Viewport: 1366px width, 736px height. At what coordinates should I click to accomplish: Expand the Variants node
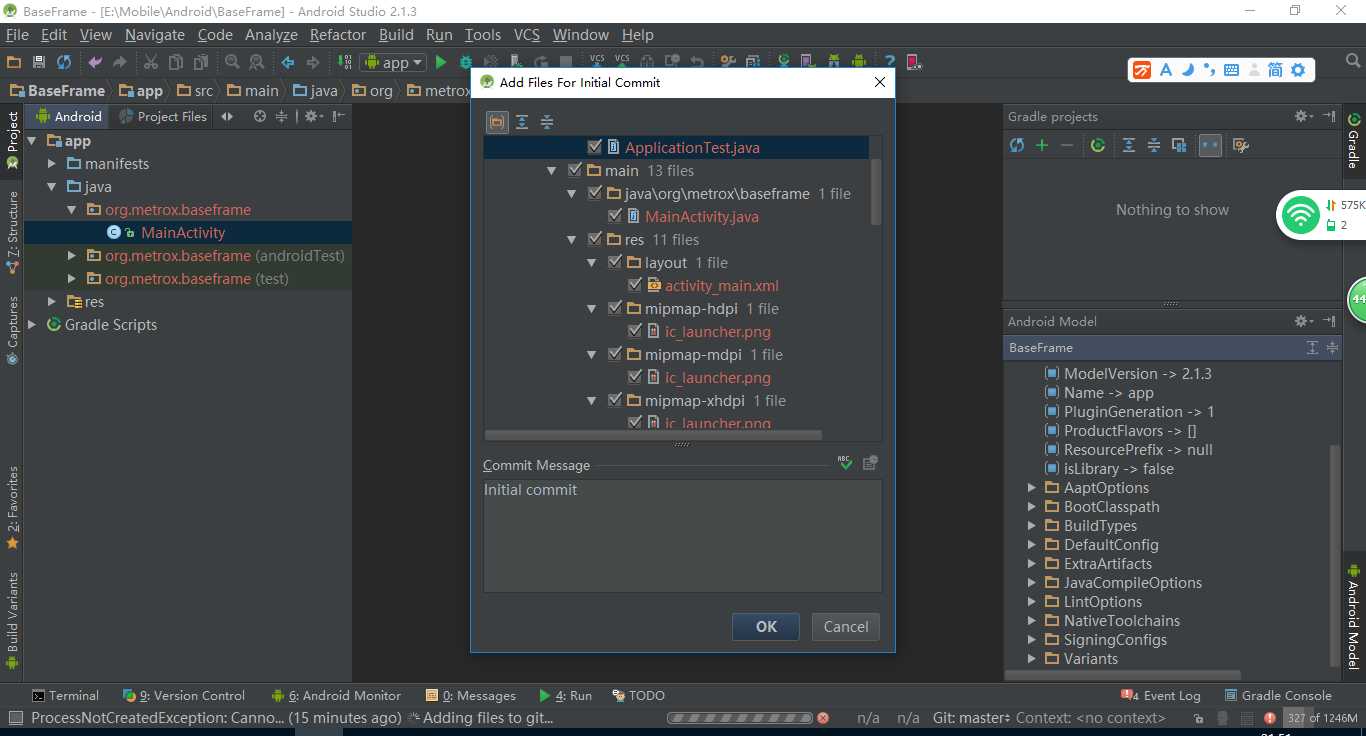pyautogui.click(x=1032, y=659)
